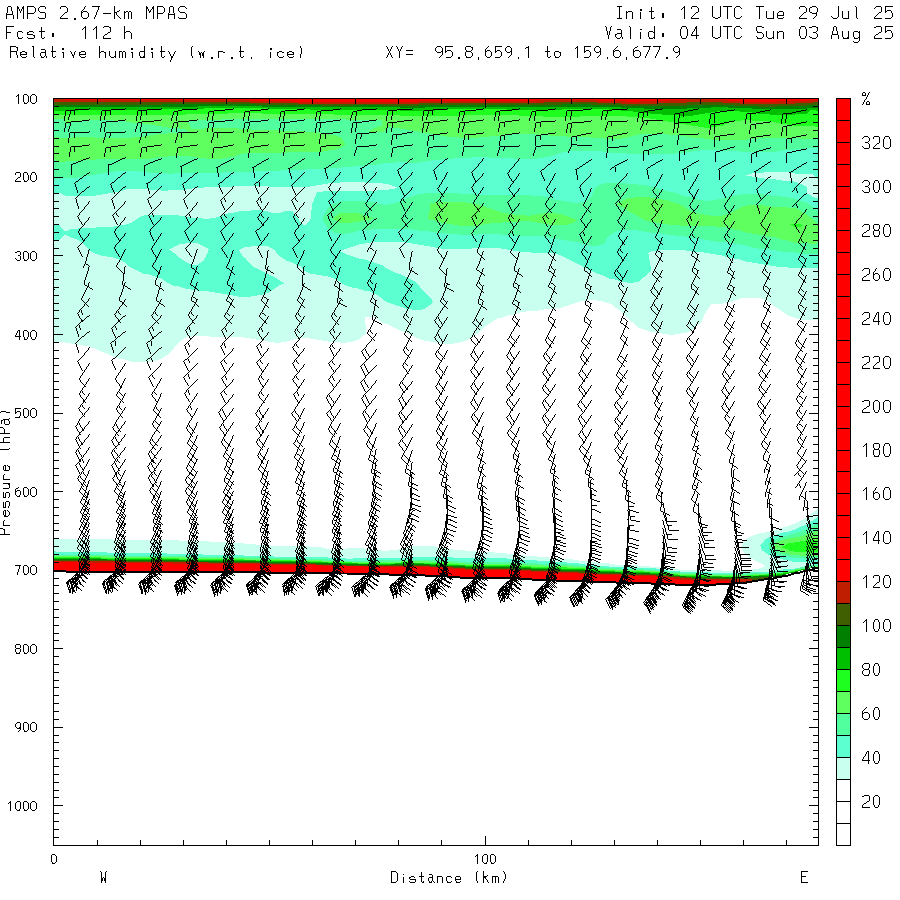The width and height of the screenshot is (900, 900).
Task: Click the bright green colorbar segment at 80
Action: (x=843, y=681)
